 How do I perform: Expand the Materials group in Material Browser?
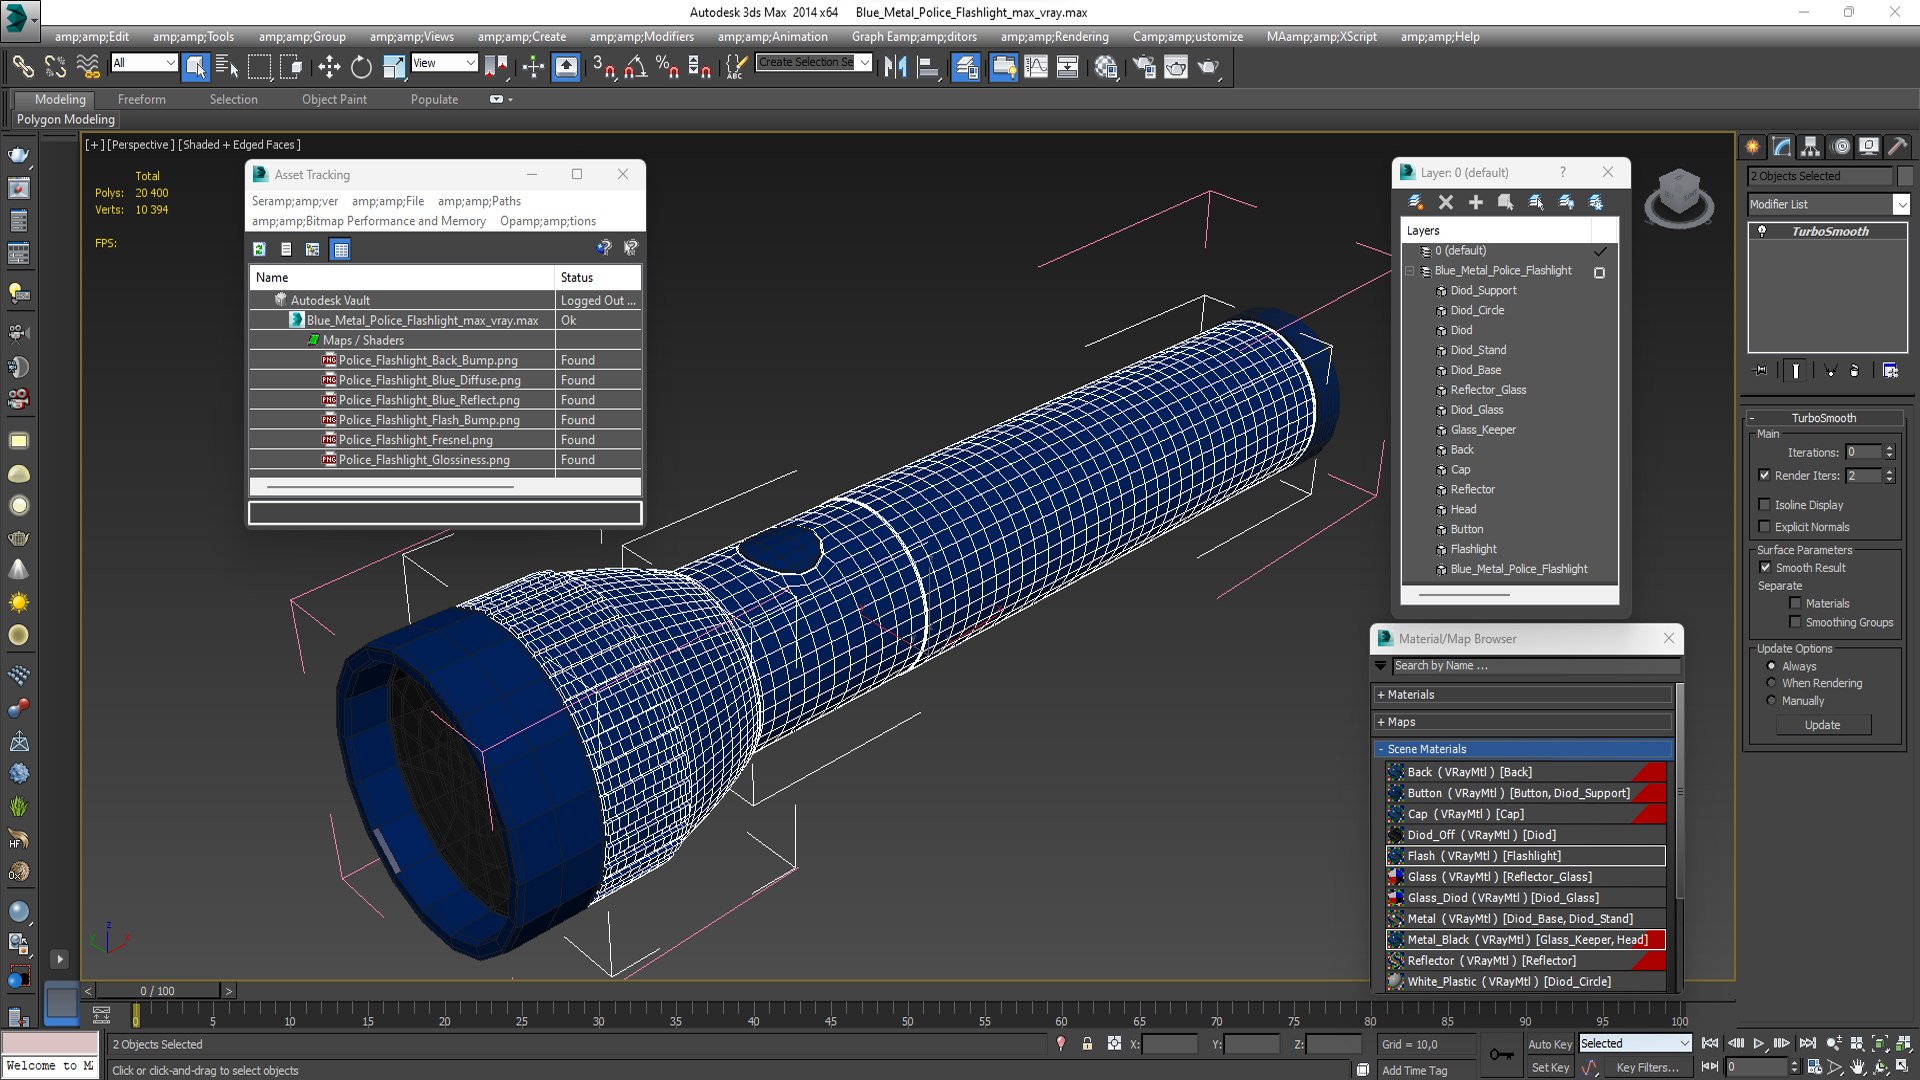point(1523,695)
